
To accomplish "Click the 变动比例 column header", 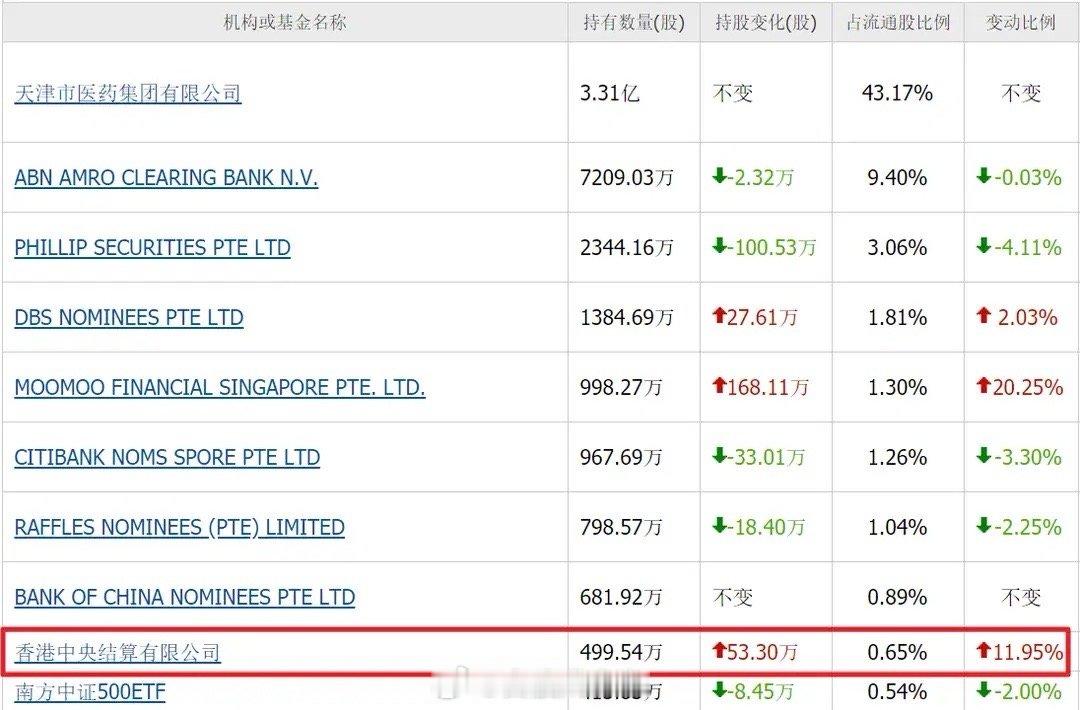I will [x=1021, y=22].
